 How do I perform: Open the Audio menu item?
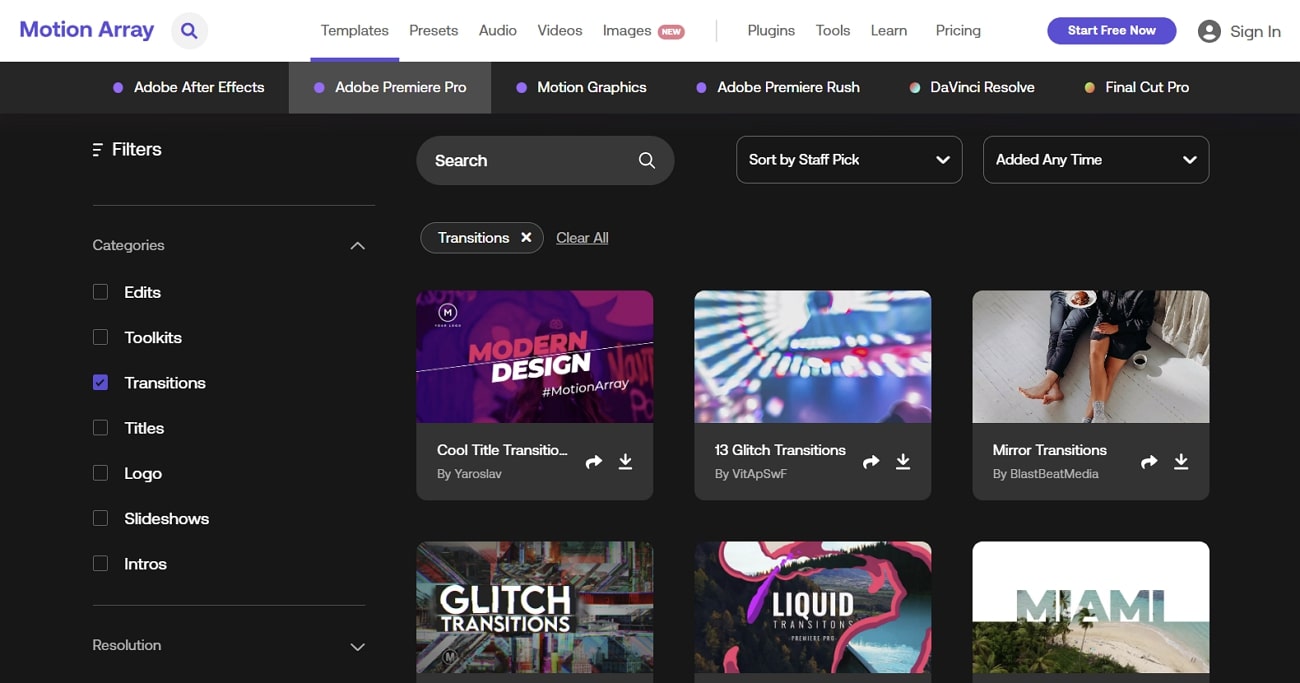(497, 31)
